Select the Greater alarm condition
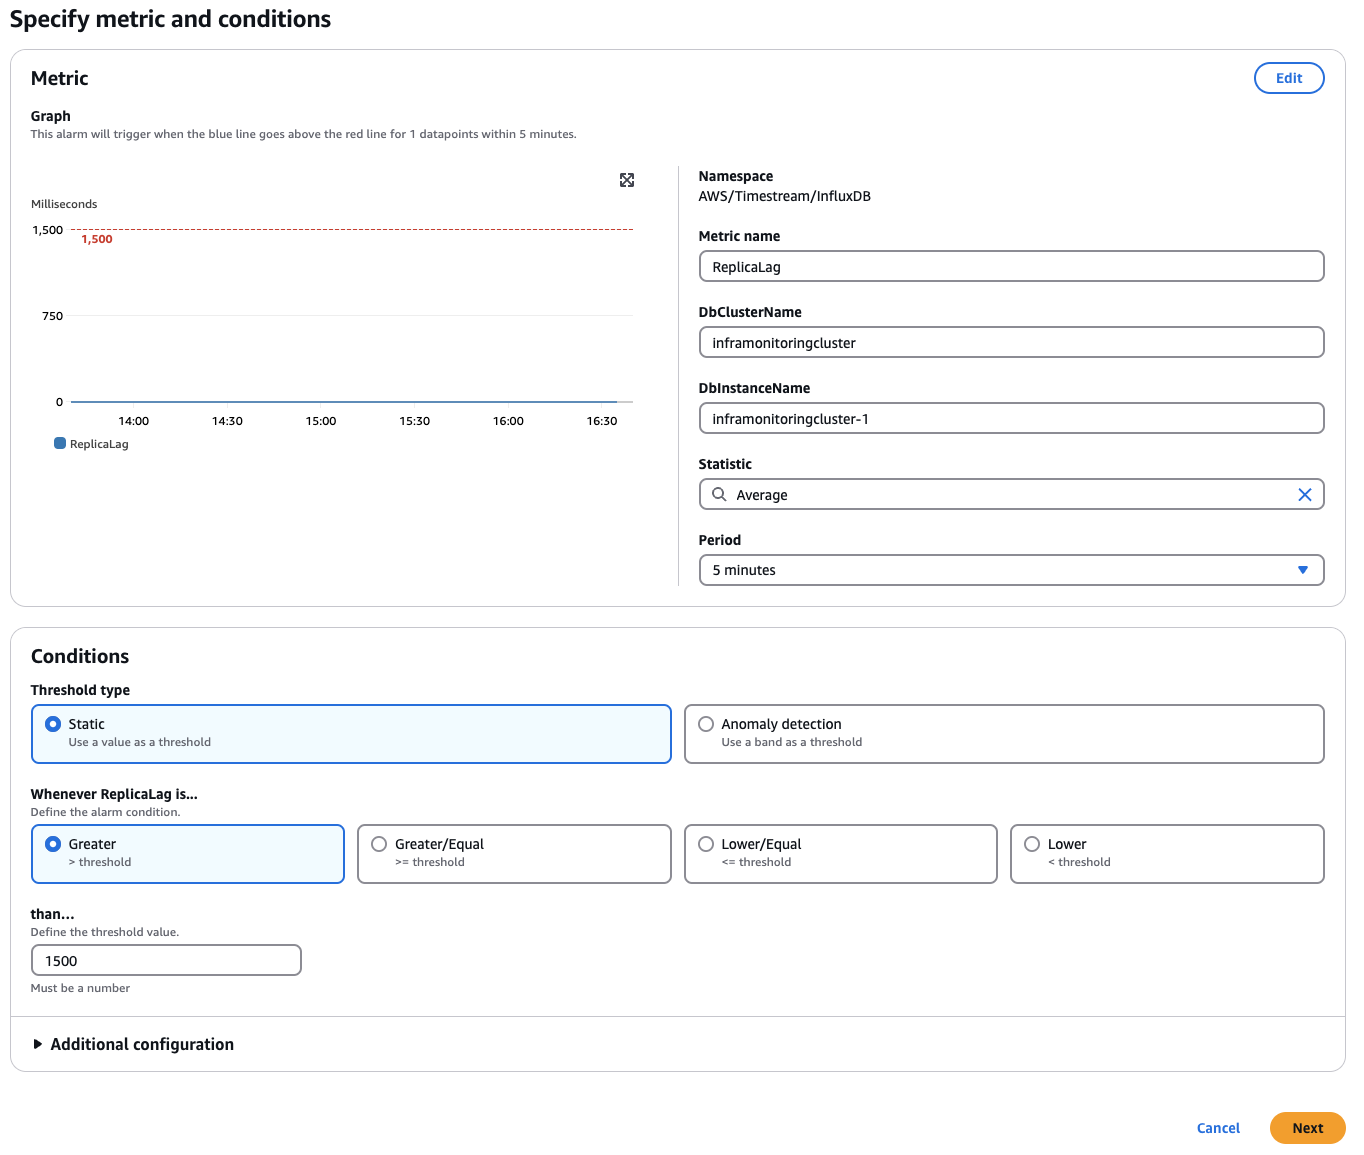Viewport: 1364px width, 1155px height. 53,844
